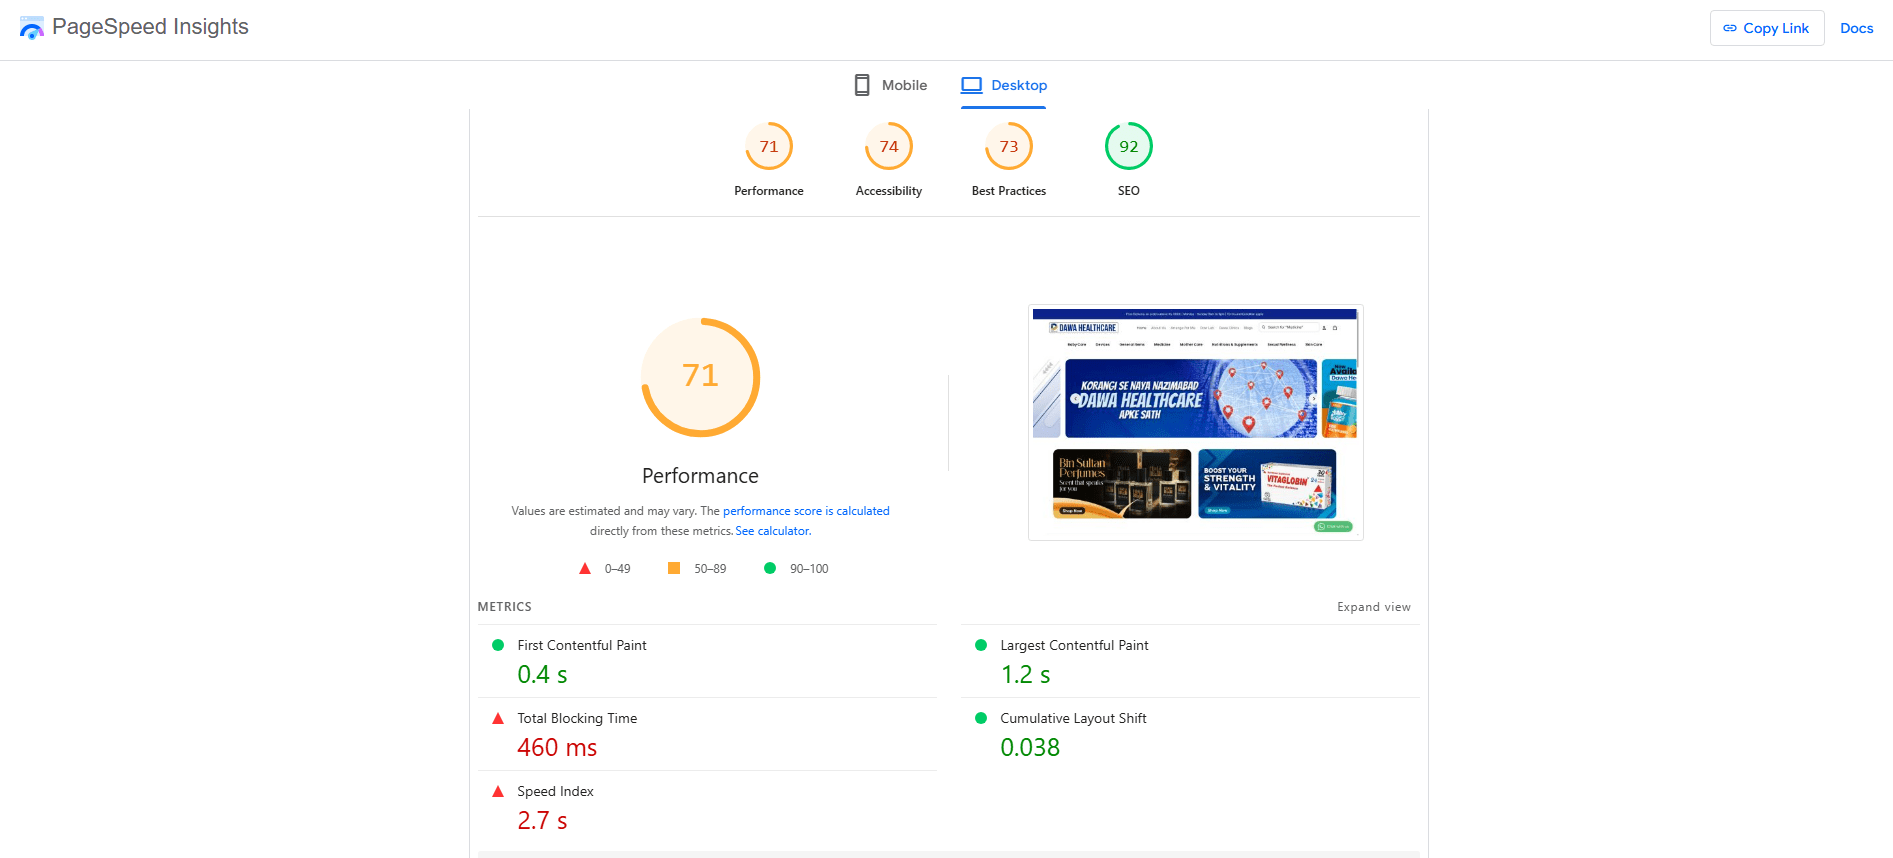This screenshot has height=858, width=1893.
Task: Open the 'performance score is calculated' link
Action: point(806,511)
